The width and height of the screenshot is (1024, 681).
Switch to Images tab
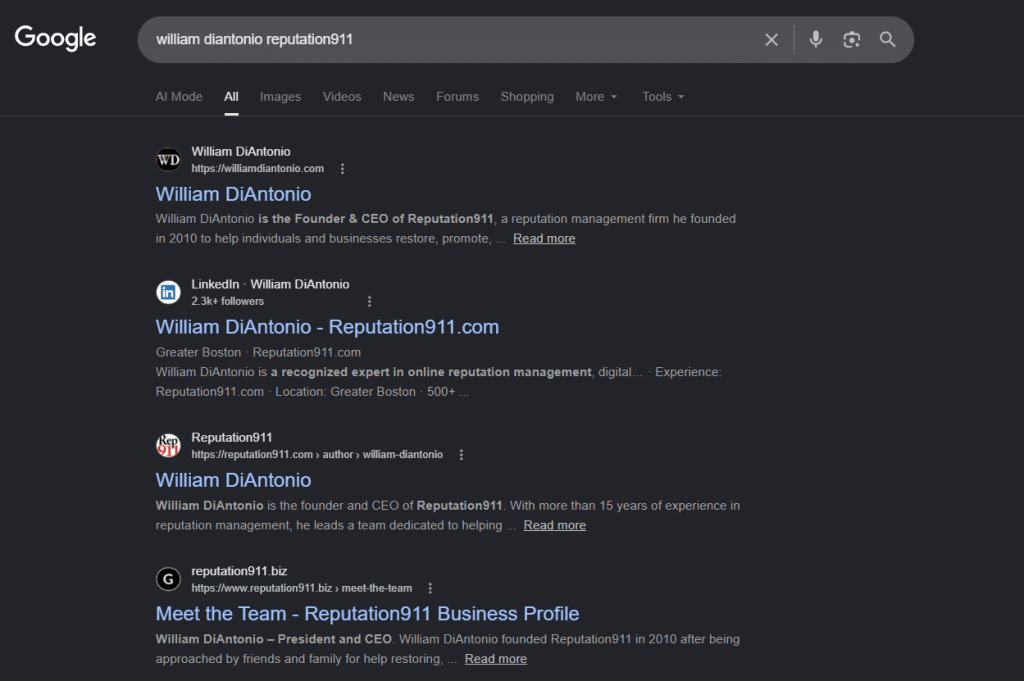[280, 97]
